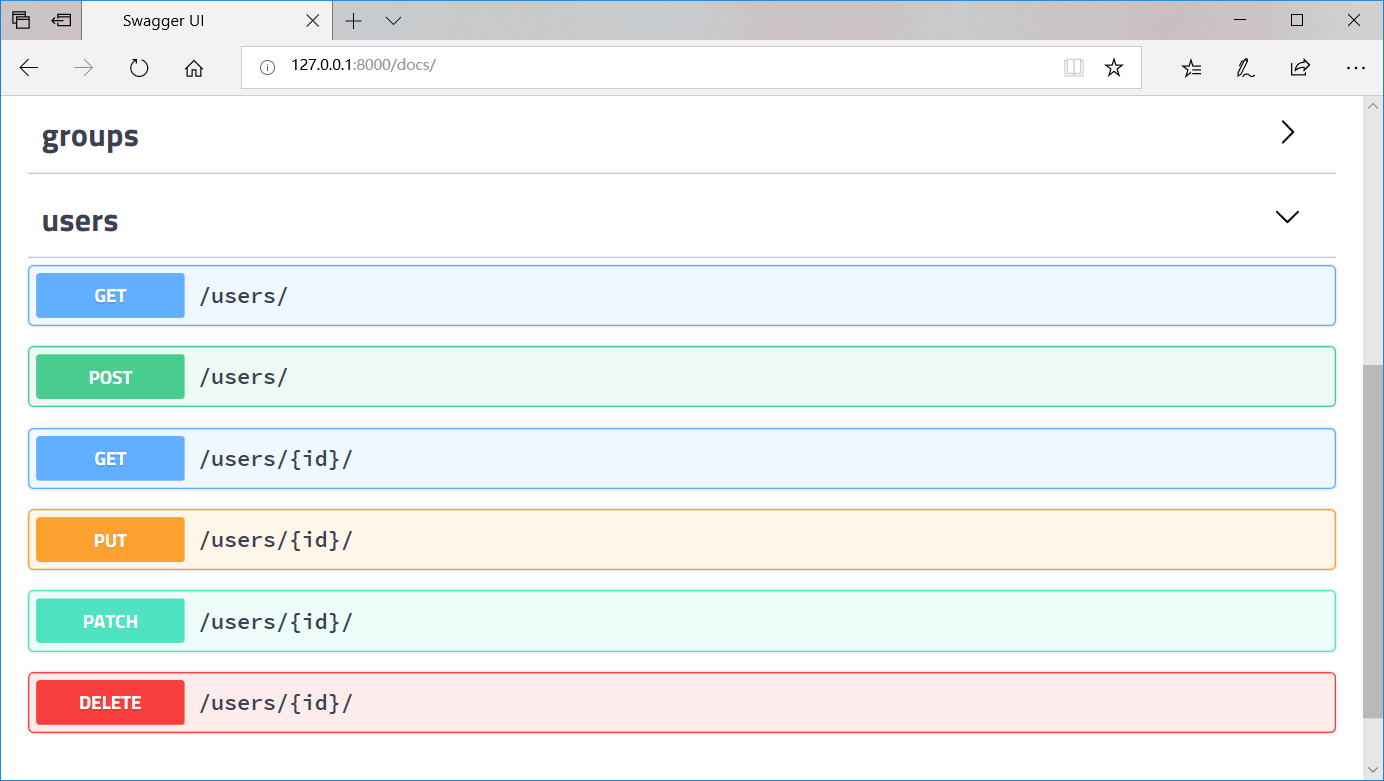Share this page icon
Image resolution: width=1384 pixels, height=781 pixels.
click(1300, 68)
